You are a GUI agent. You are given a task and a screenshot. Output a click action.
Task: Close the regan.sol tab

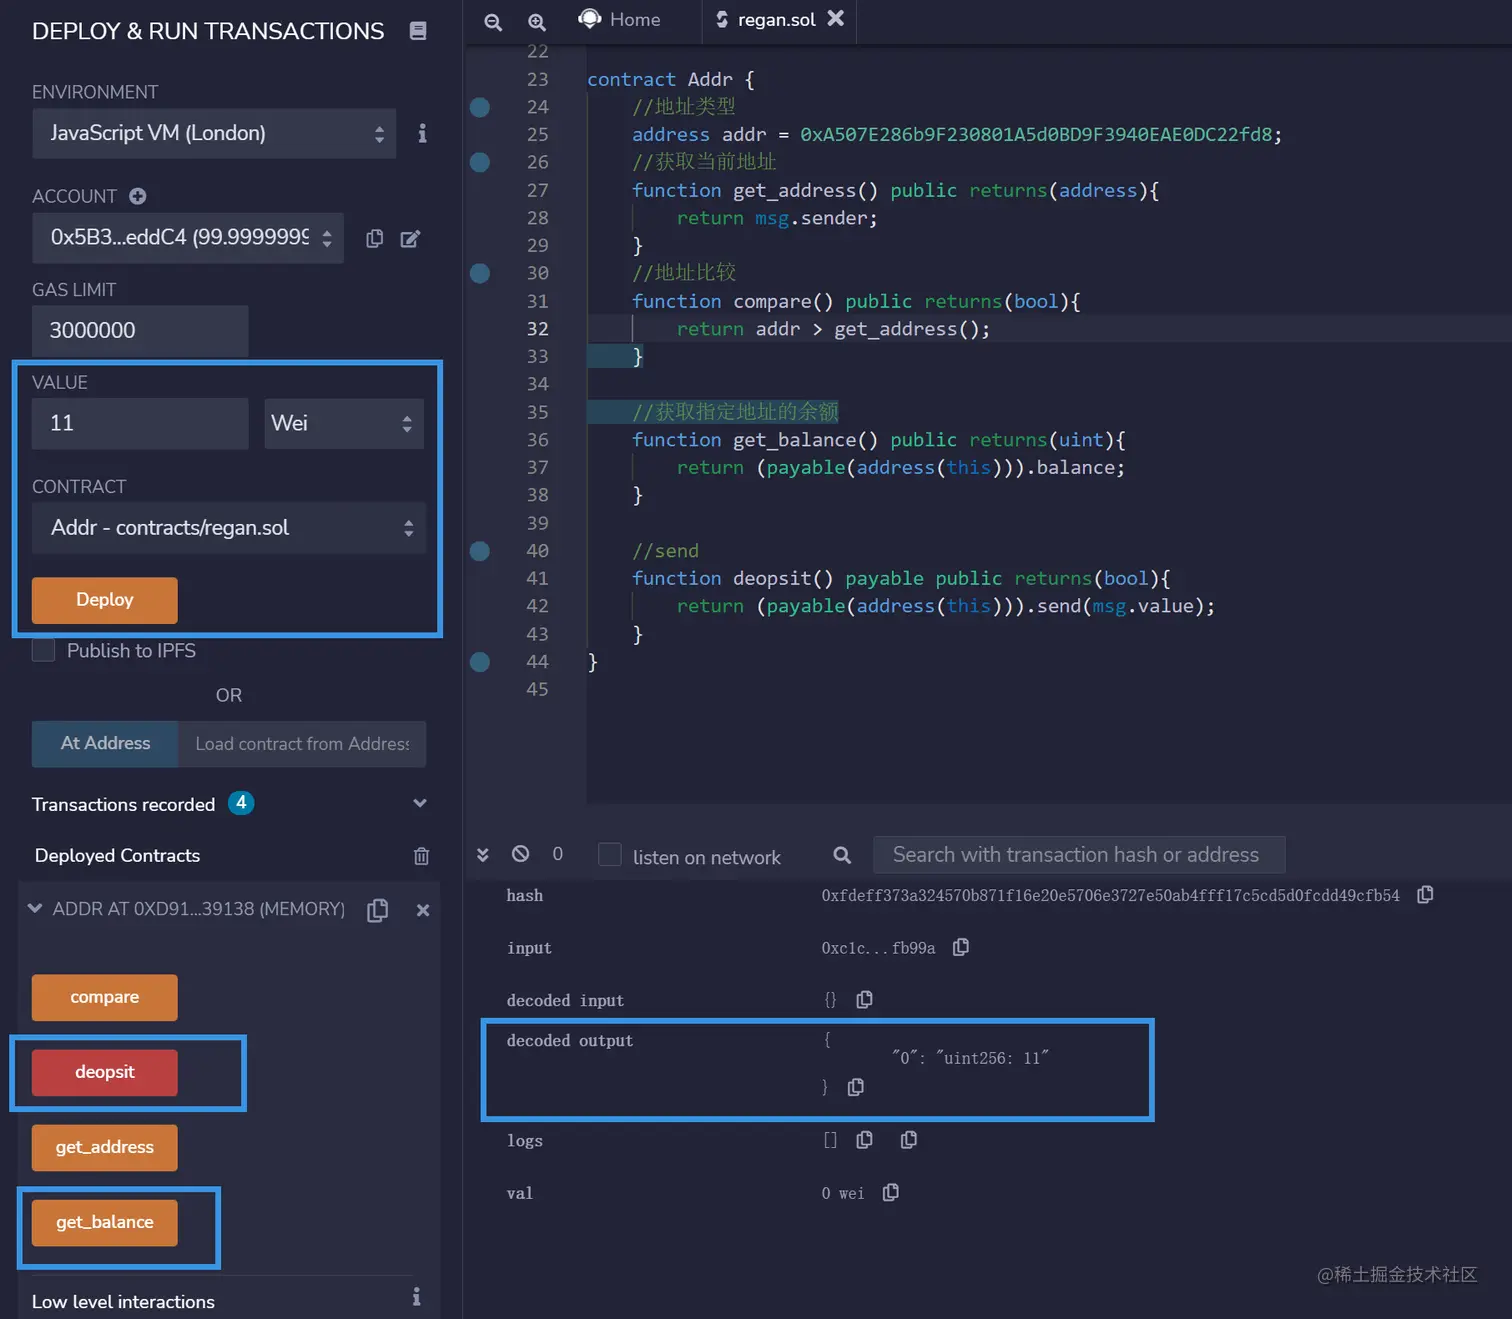(x=836, y=18)
